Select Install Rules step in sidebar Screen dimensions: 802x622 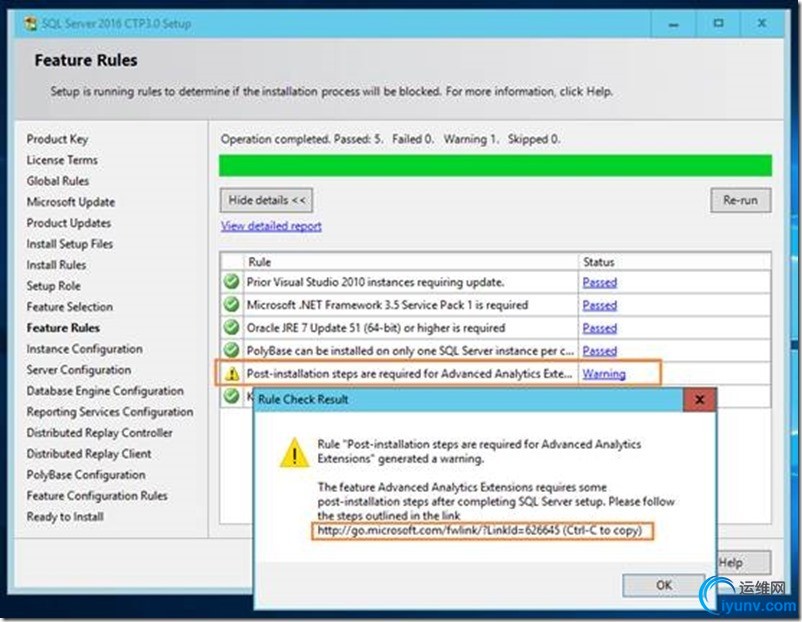click(56, 265)
